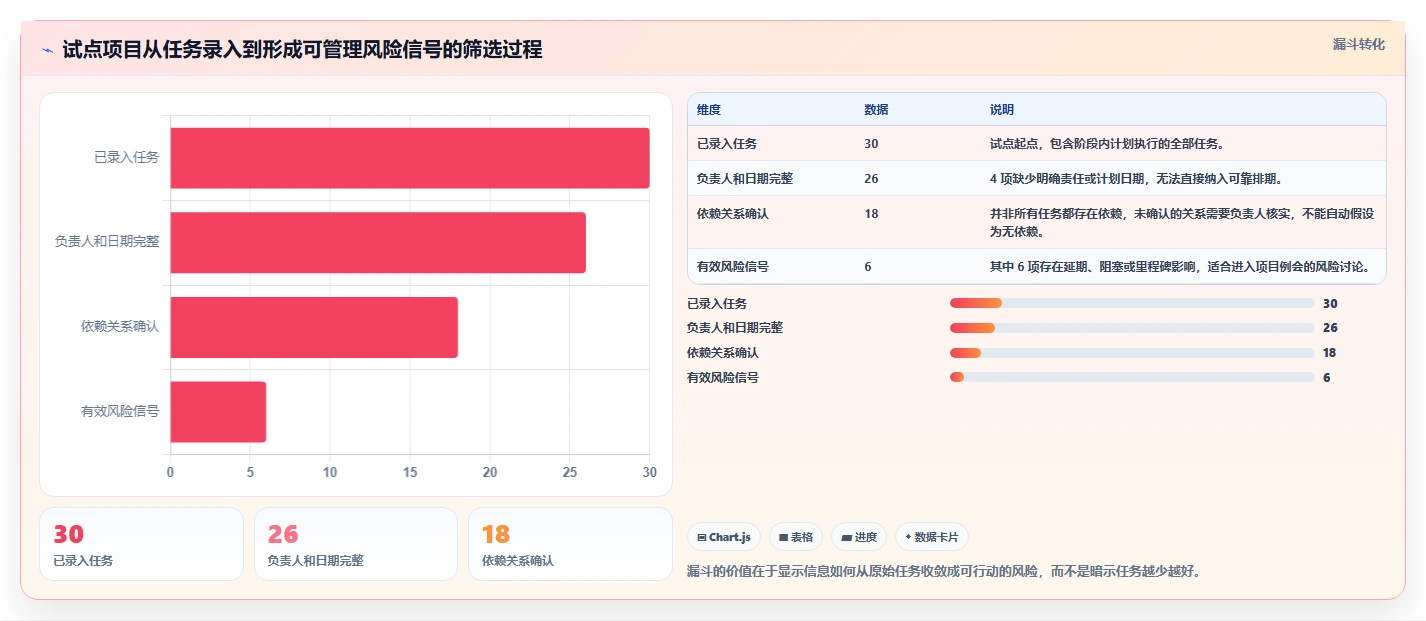1426x621 pixels.
Task: Click the x-axis tick 15 on the chart
Action: [x=410, y=472]
